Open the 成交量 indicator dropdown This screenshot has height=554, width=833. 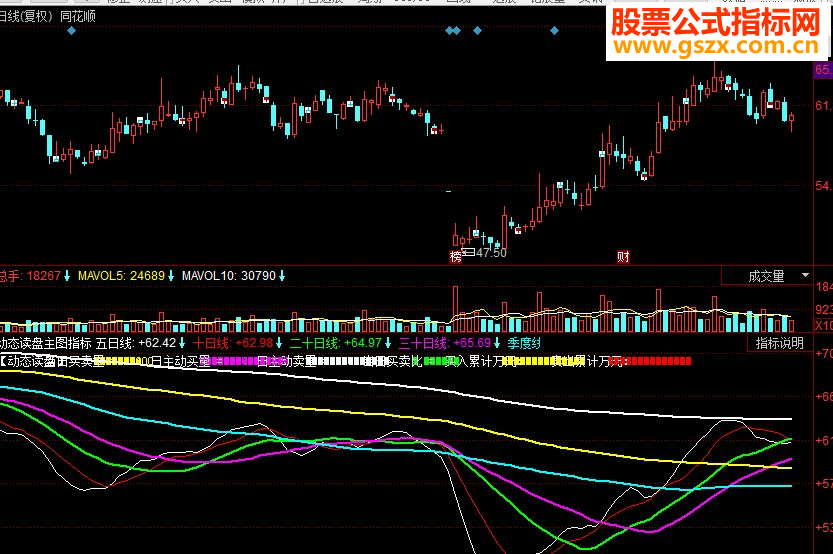click(767, 276)
